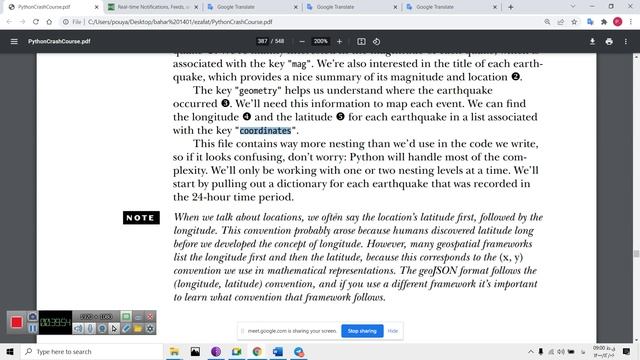Open Microsoft Word from taskbar
The image size is (640, 360).
[278, 351]
